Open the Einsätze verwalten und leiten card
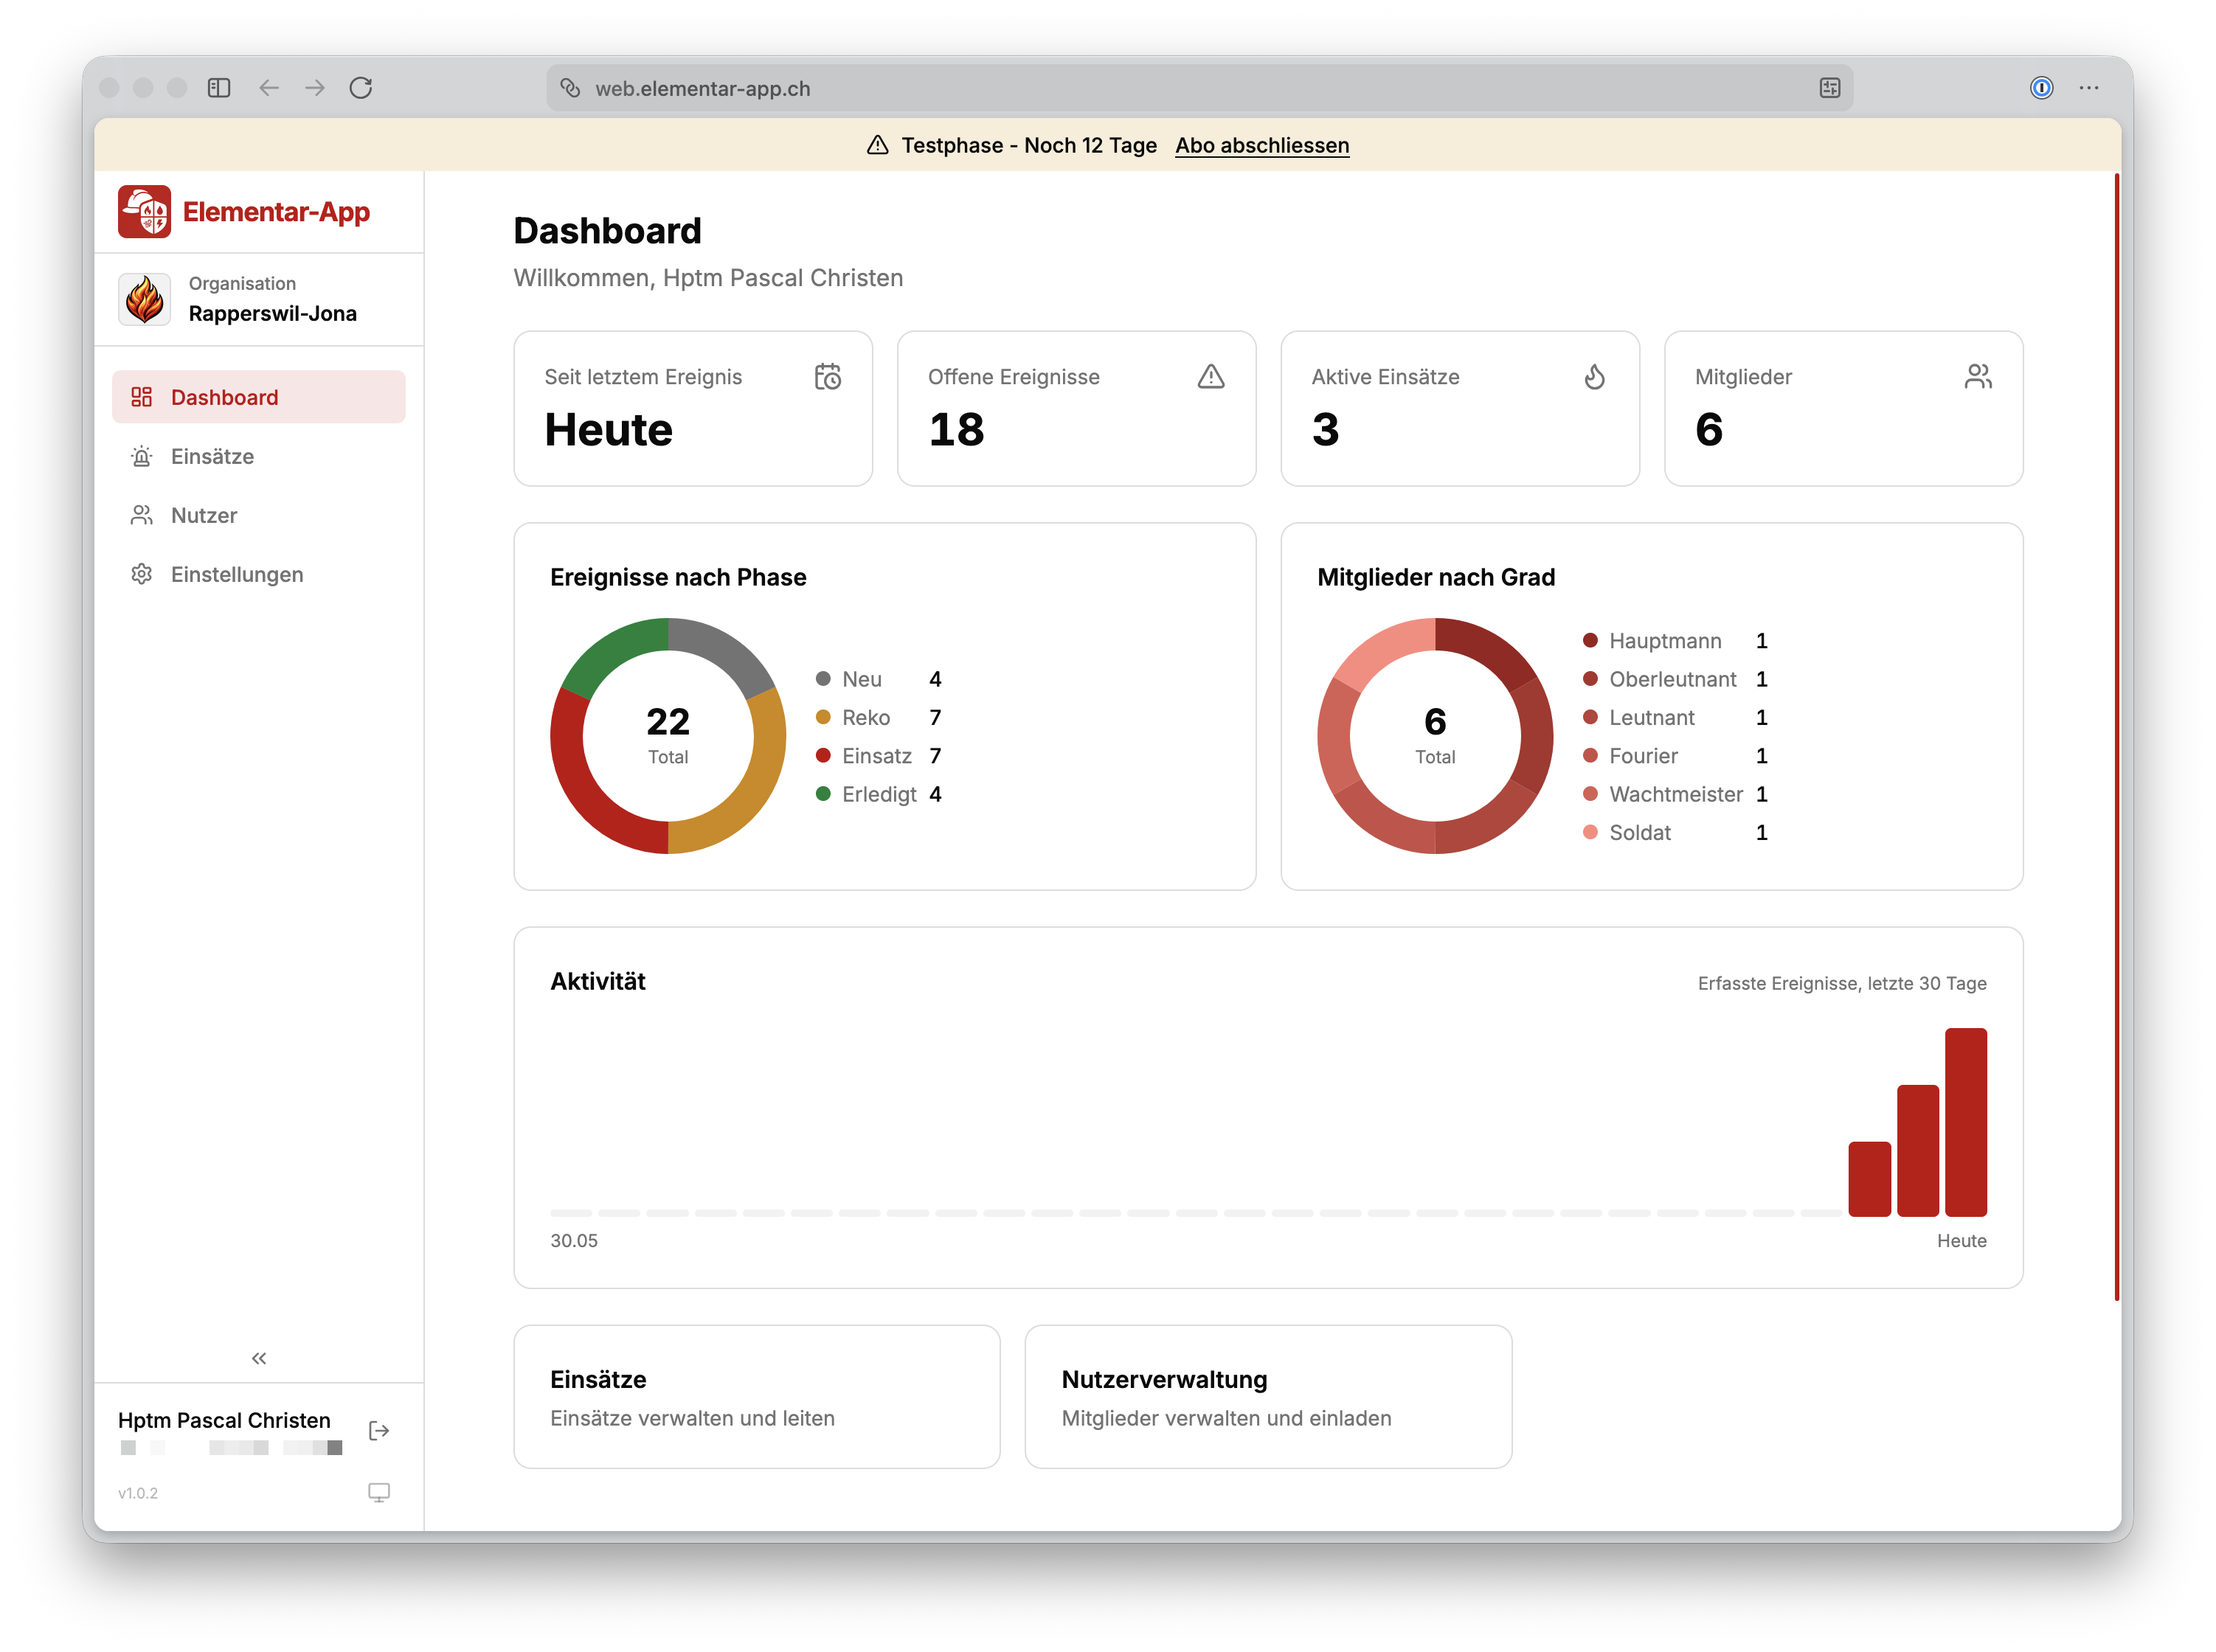Viewport: 2216px width, 1652px height. tap(757, 1397)
